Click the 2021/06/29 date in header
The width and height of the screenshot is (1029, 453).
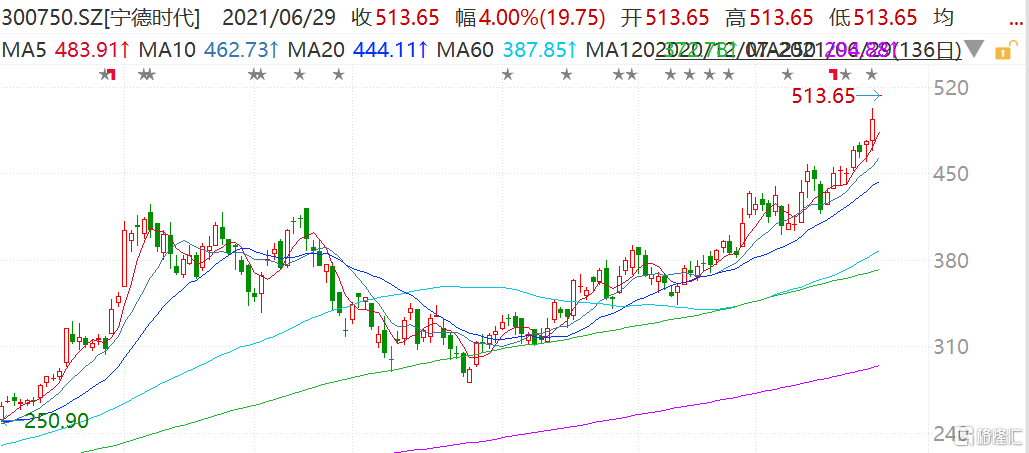click(x=280, y=18)
